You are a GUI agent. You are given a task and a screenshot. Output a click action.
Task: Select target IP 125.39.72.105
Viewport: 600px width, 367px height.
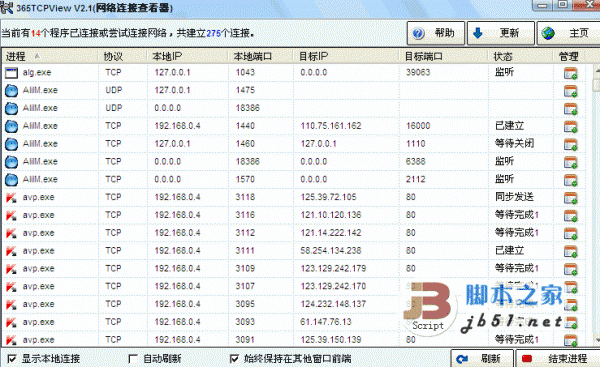point(328,197)
